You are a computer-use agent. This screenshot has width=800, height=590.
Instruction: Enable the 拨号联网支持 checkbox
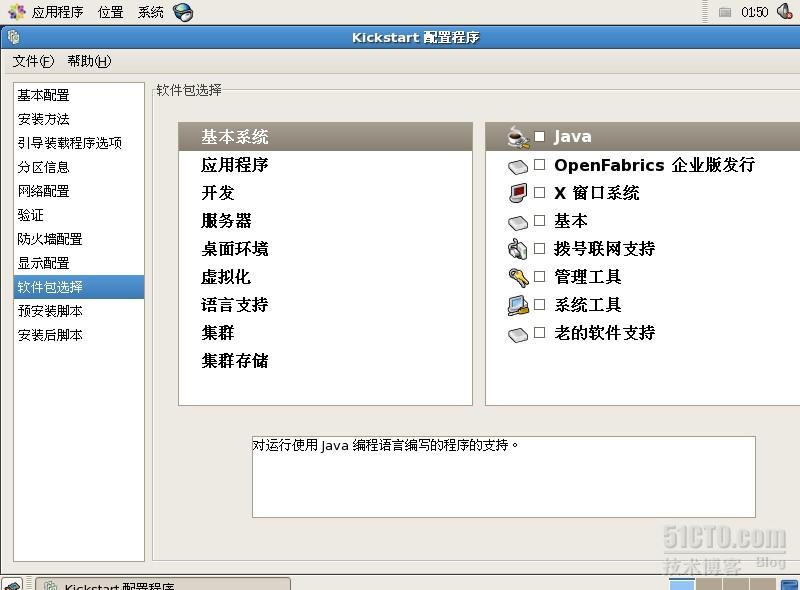click(x=539, y=249)
